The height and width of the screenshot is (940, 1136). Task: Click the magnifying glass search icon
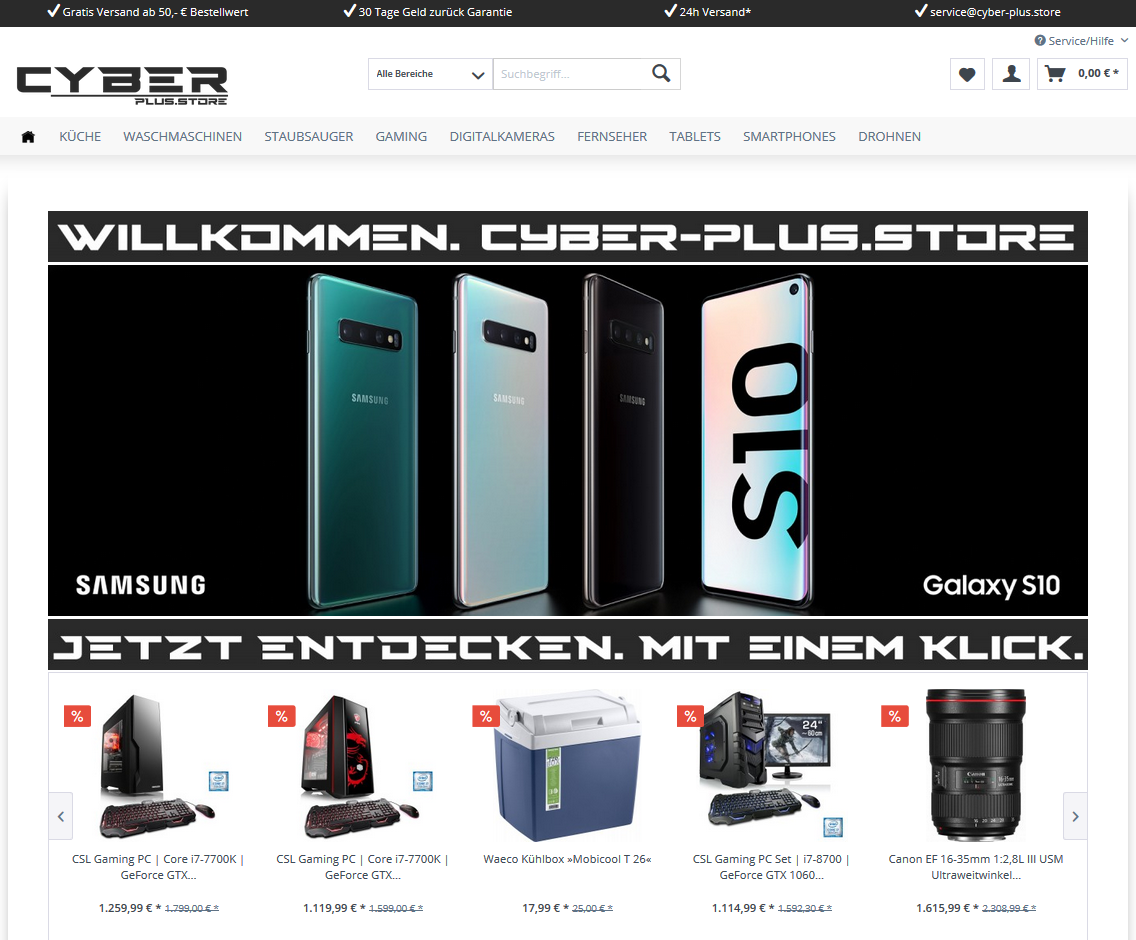(661, 73)
